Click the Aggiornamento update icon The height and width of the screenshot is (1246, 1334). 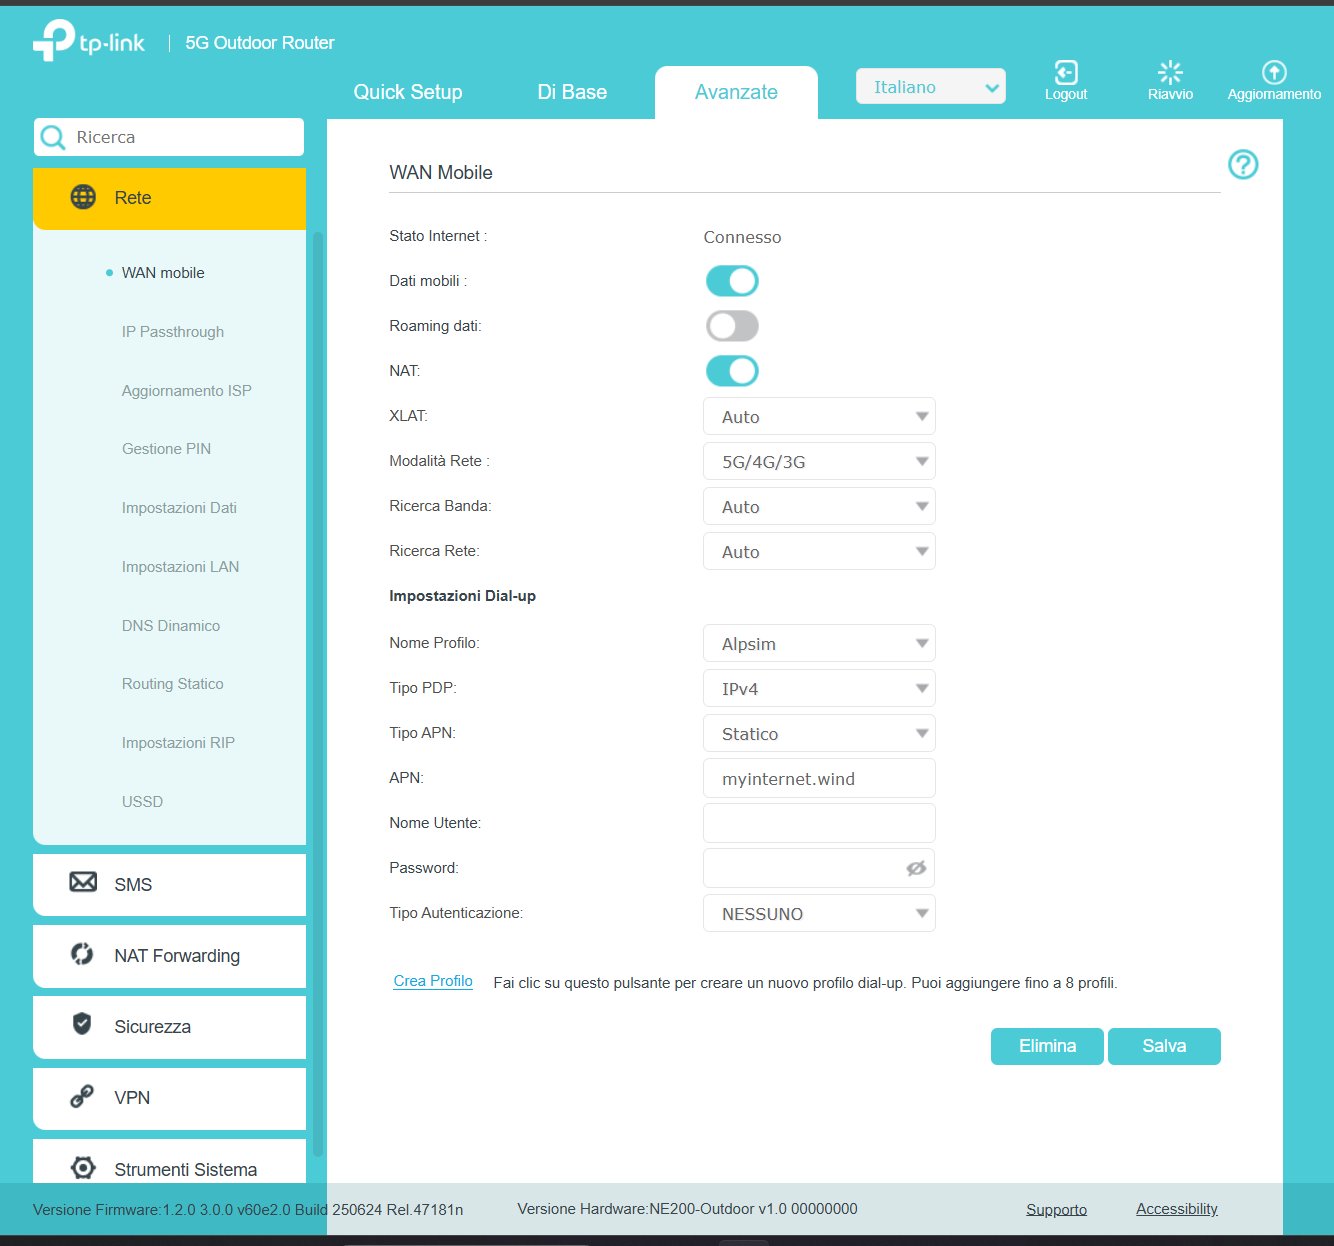pos(1274,73)
